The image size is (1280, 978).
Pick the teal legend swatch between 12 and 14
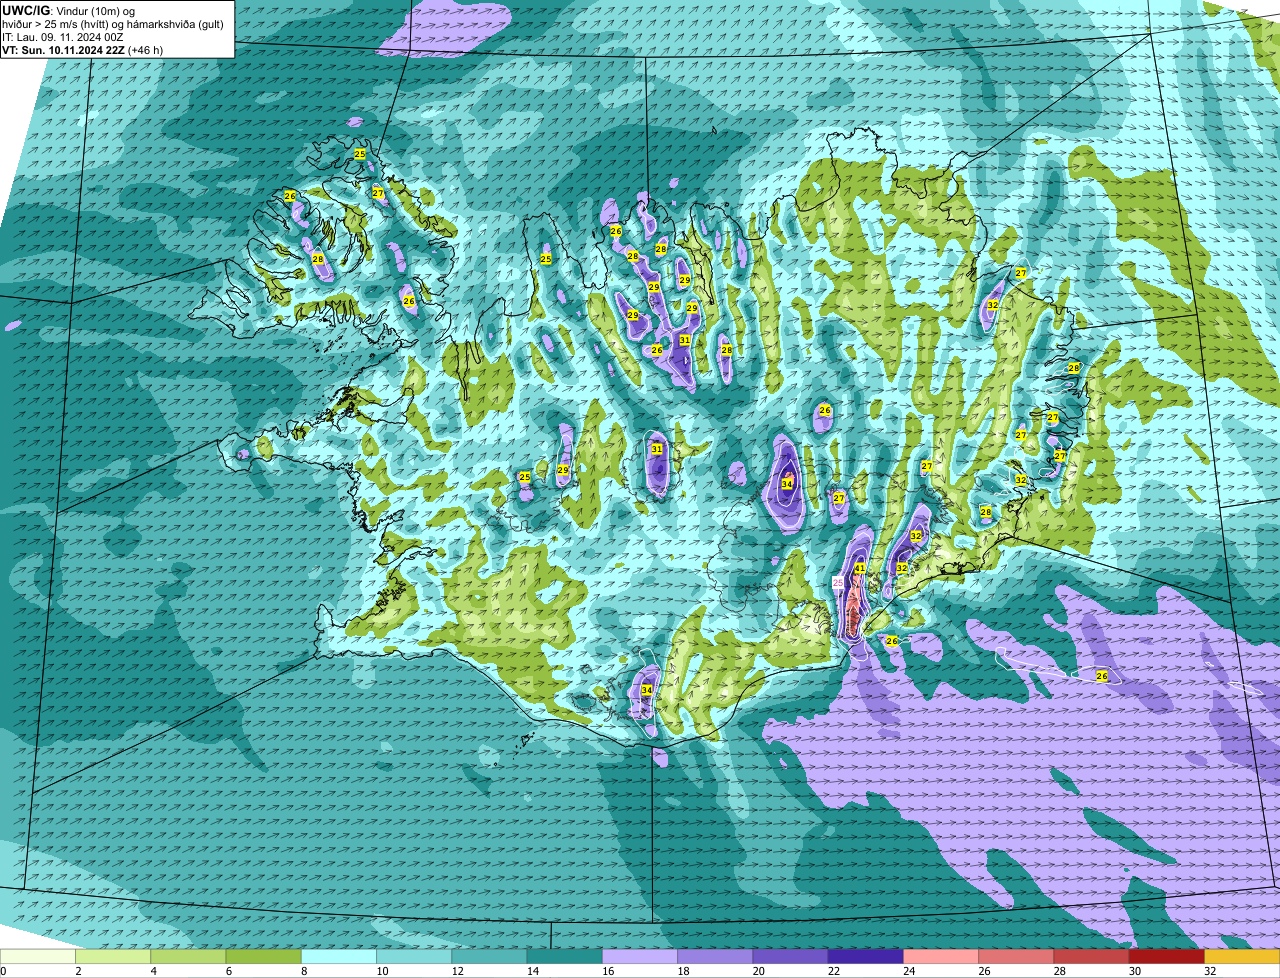[489, 956]
